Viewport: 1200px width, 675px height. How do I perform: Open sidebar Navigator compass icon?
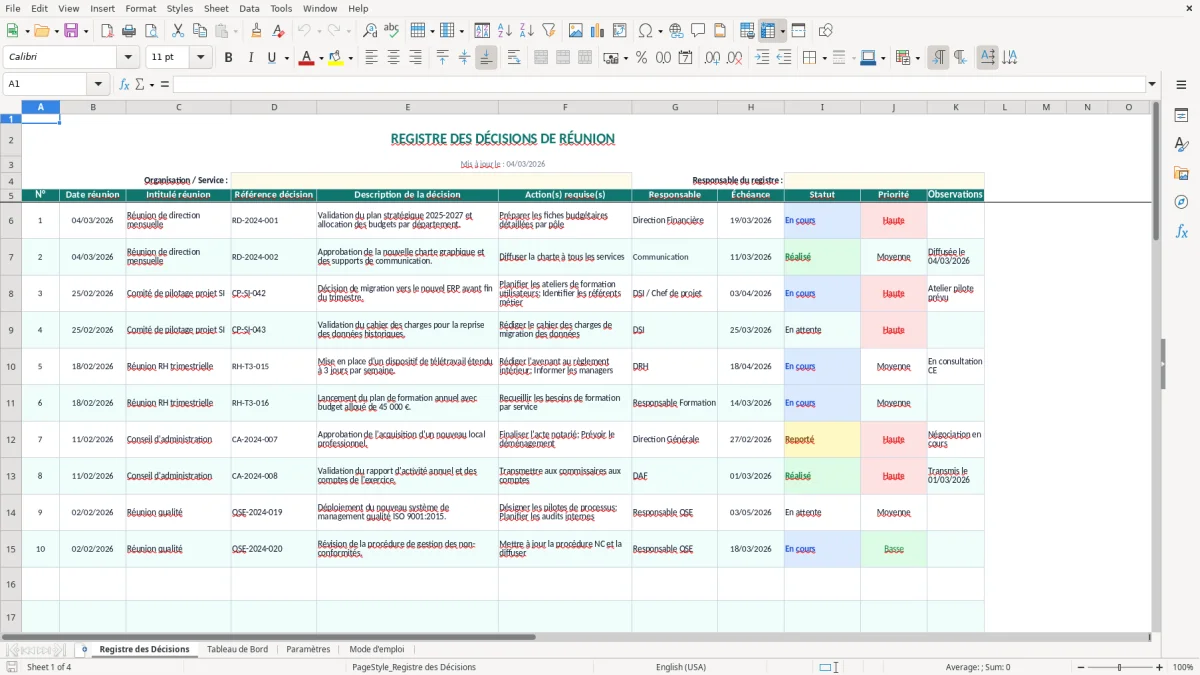click(1181, 202)
